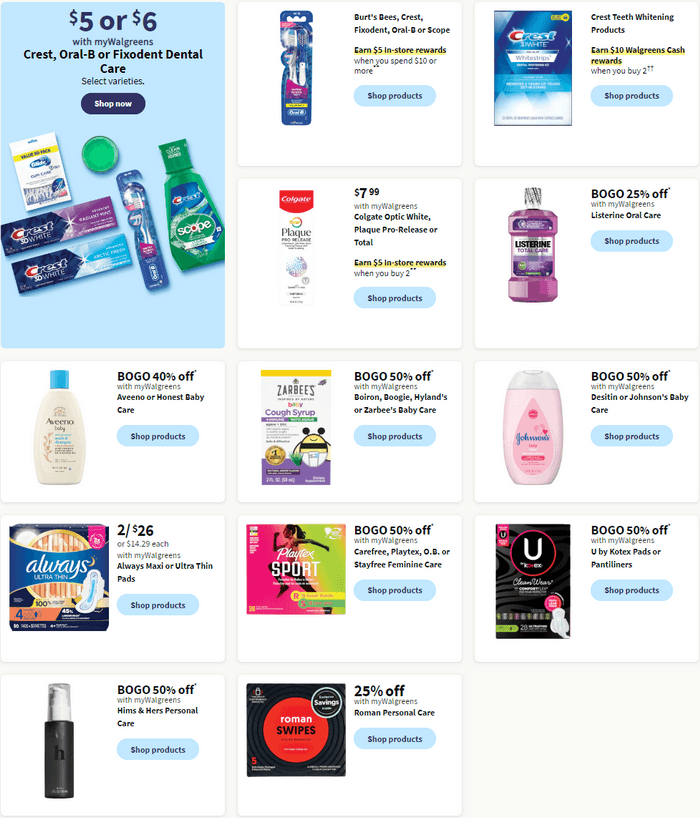Open the Zarbee's Cough Syrup product image
This screenshot has height=818, width=700.
[296, 427]
